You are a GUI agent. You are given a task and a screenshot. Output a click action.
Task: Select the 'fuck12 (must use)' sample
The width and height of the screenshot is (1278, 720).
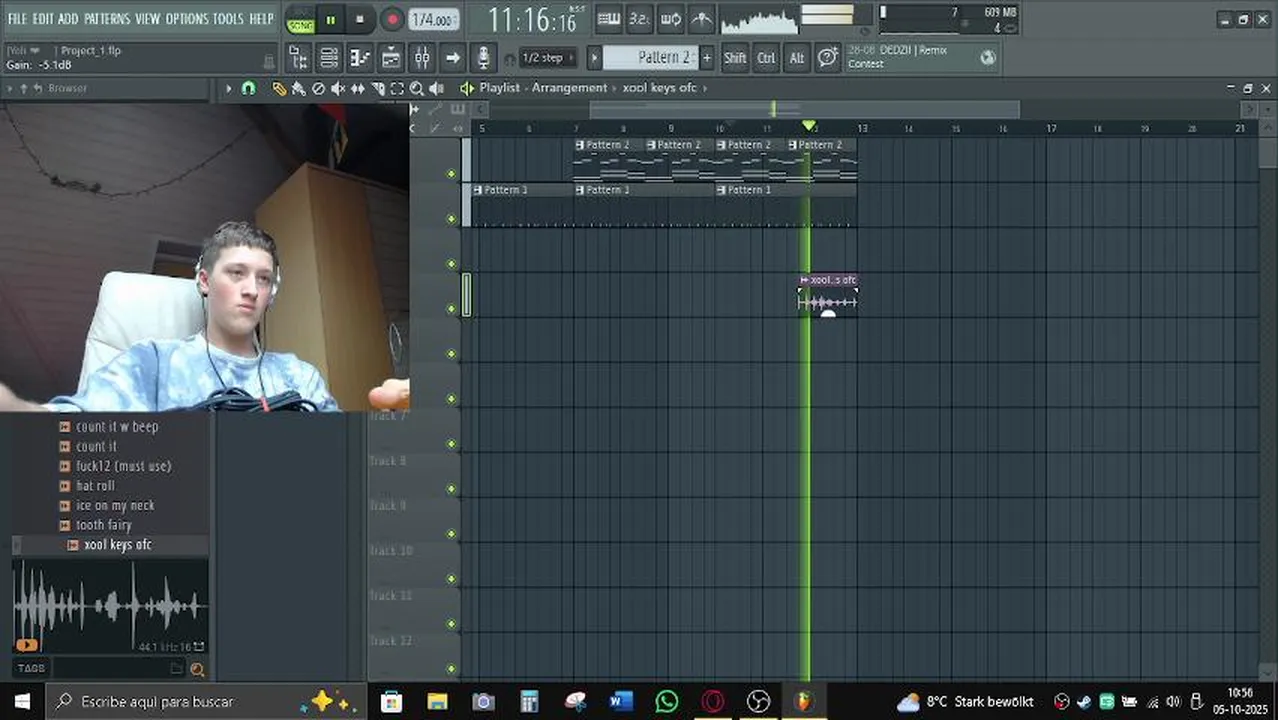[123, 466]
